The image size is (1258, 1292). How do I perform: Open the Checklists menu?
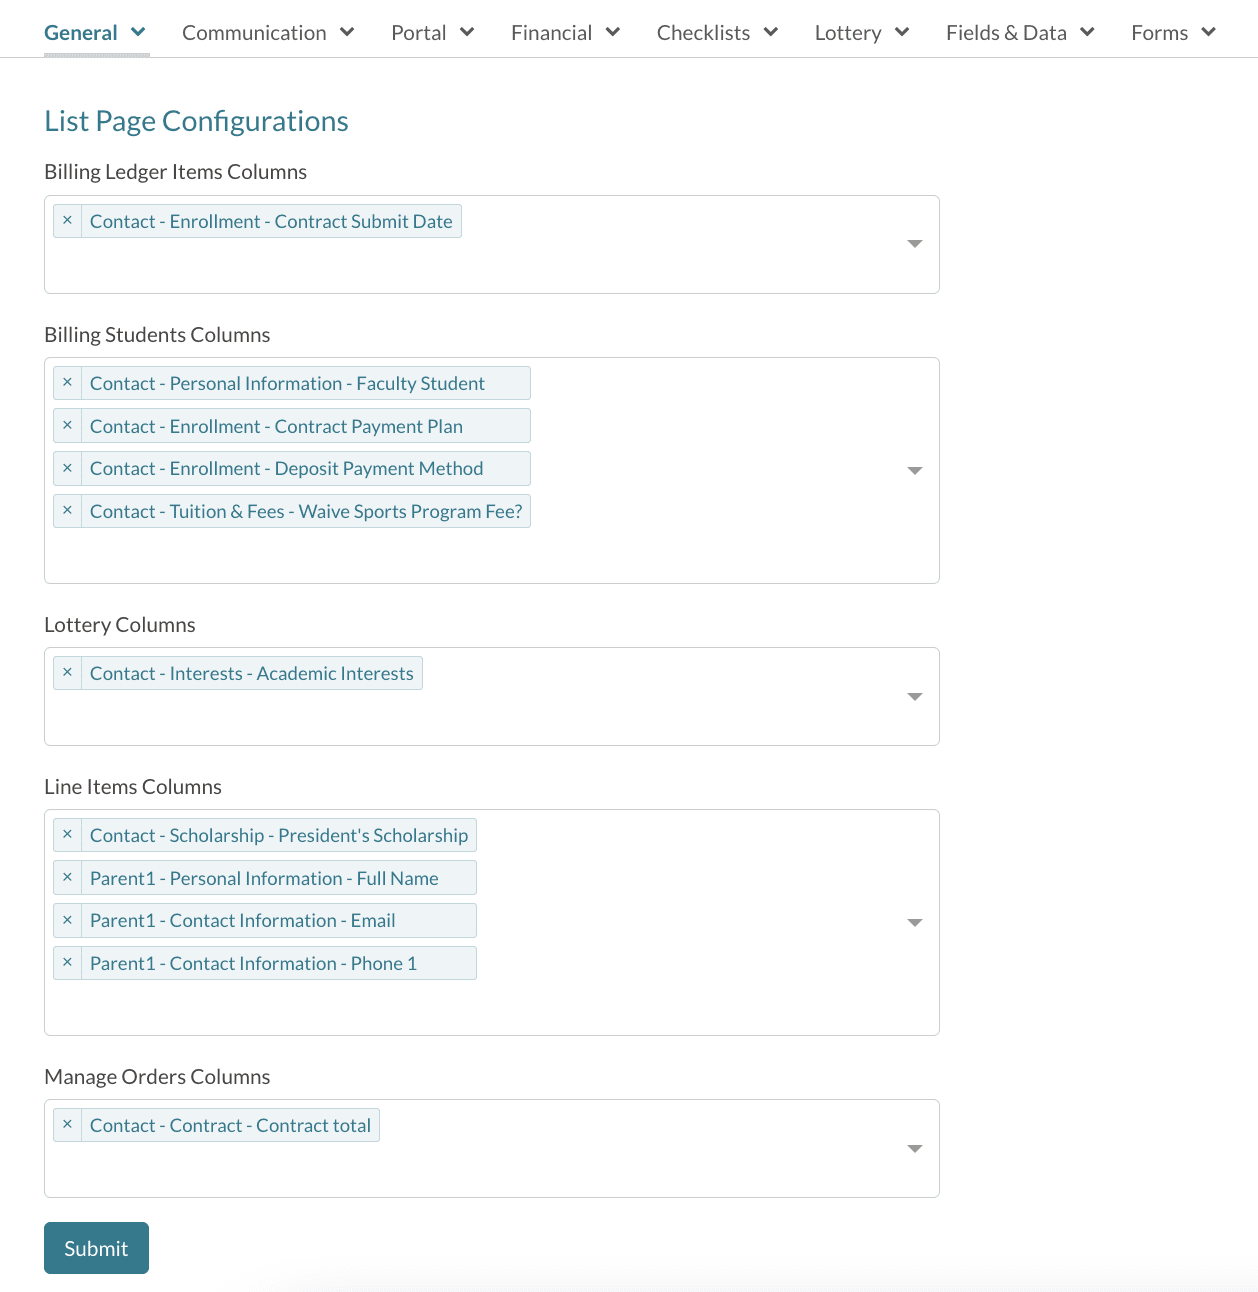tap(716, 33)
